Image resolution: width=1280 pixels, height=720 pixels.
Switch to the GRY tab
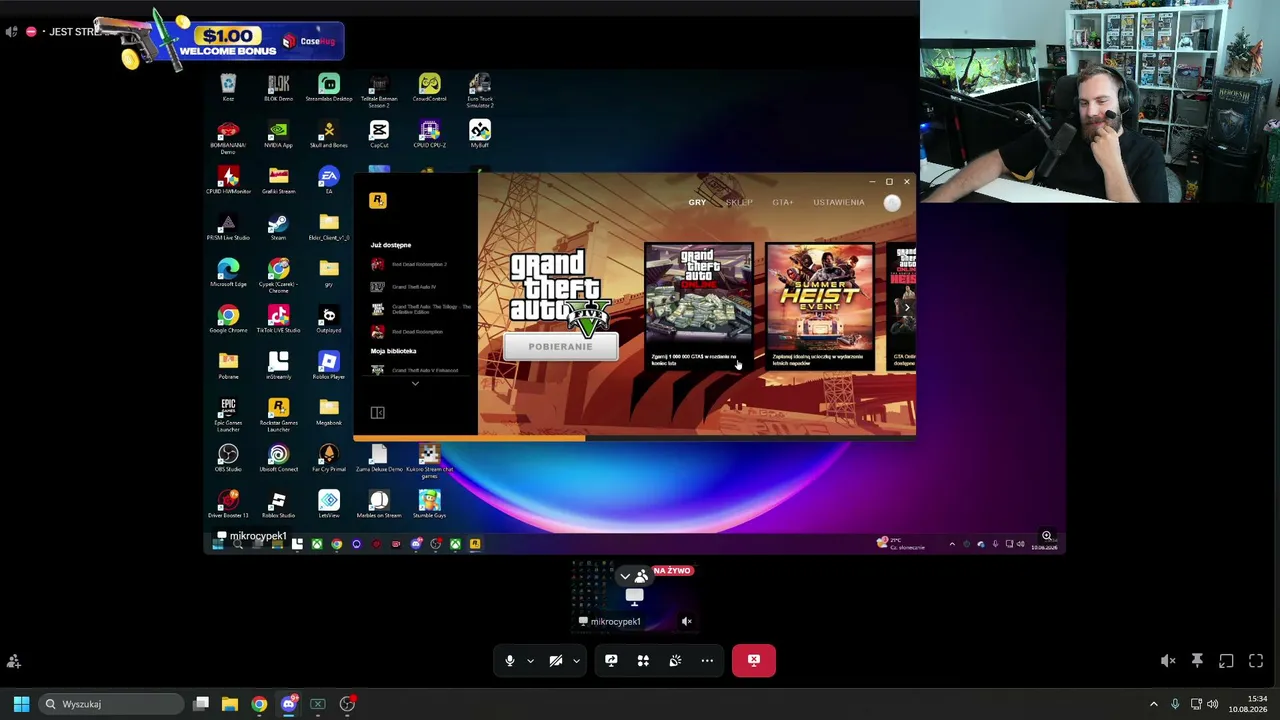(x=697, y=202)
